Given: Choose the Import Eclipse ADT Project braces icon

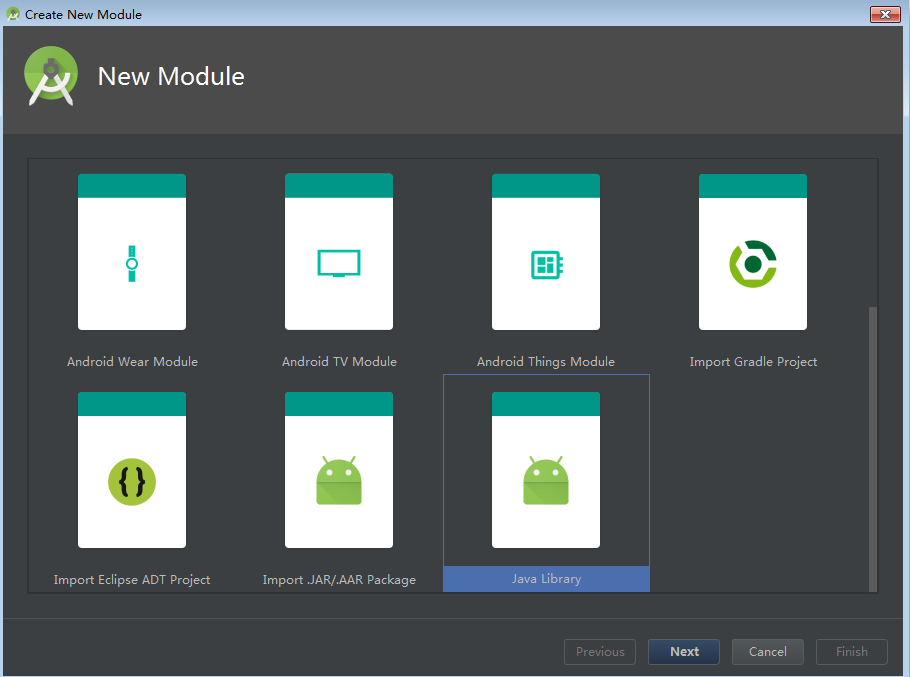Looking at the screenshot, I should coord(132,482).
